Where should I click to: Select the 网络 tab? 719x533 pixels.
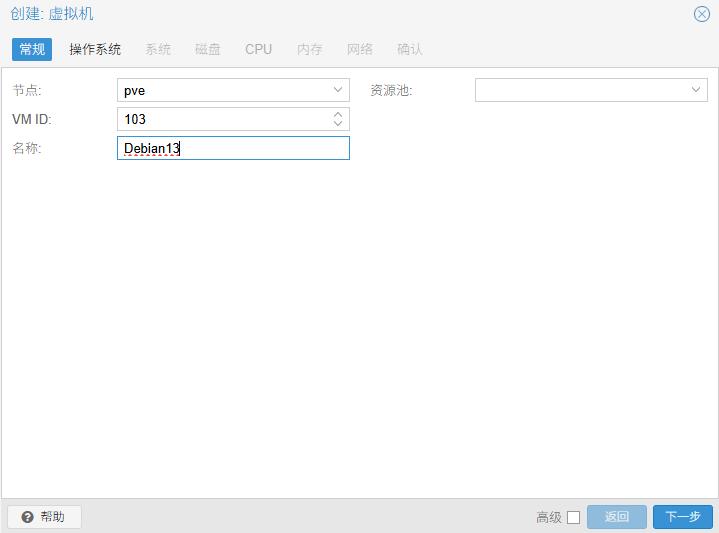(360, 49)
